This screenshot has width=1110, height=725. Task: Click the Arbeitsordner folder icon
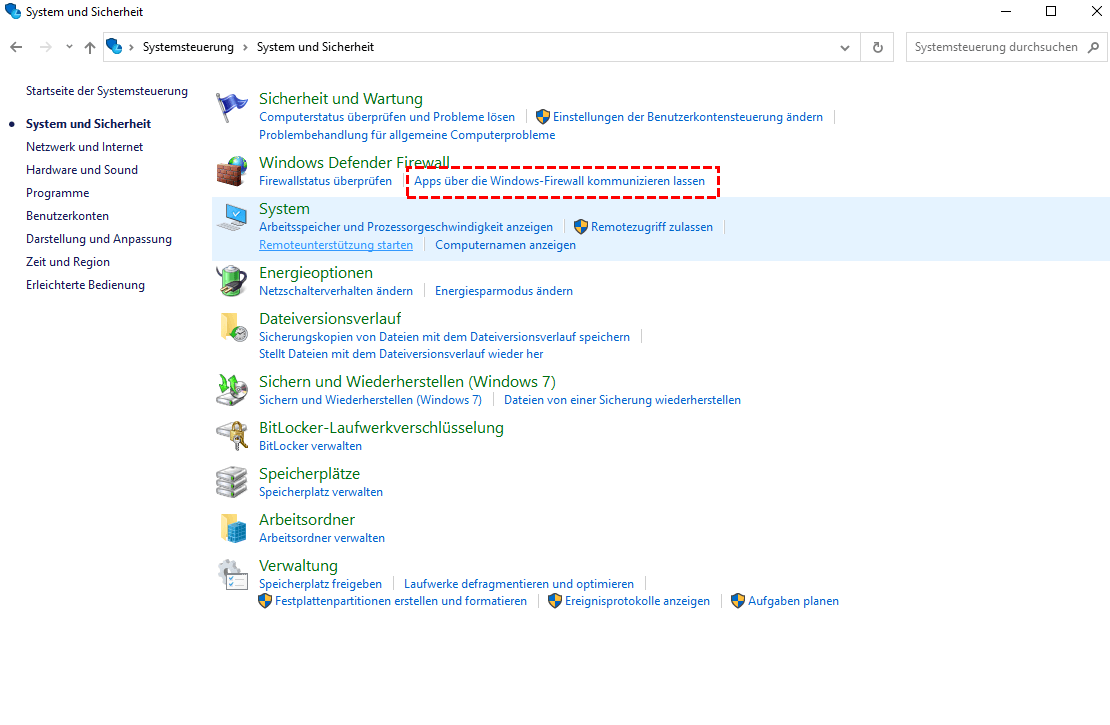click(x=232, y=528)
